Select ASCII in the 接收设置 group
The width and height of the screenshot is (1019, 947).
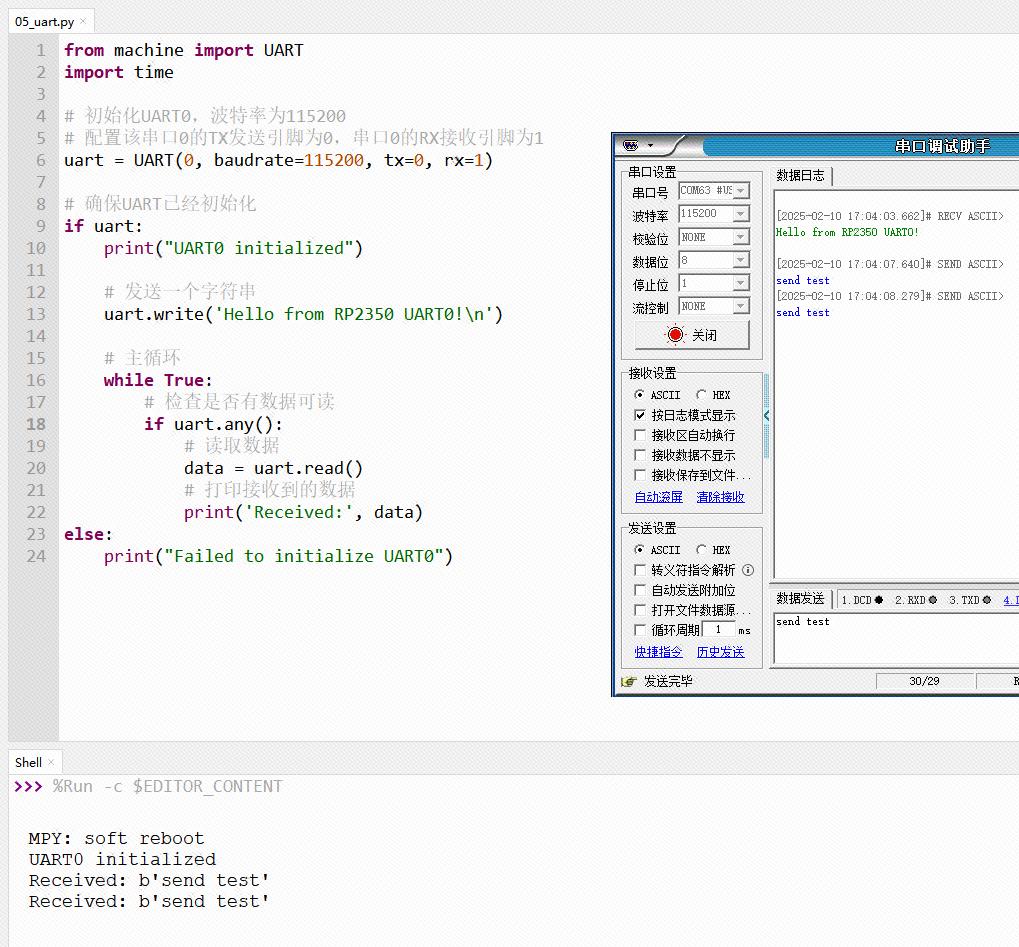point(639,395)
